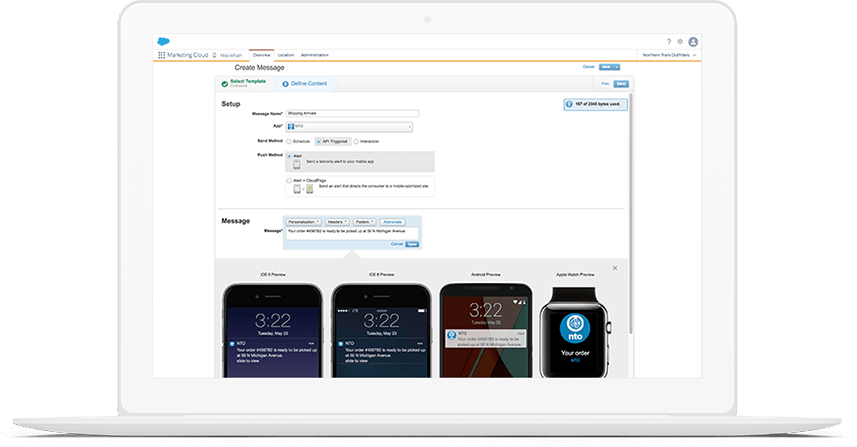
Task: Click the Message text area
Action: 352,233
